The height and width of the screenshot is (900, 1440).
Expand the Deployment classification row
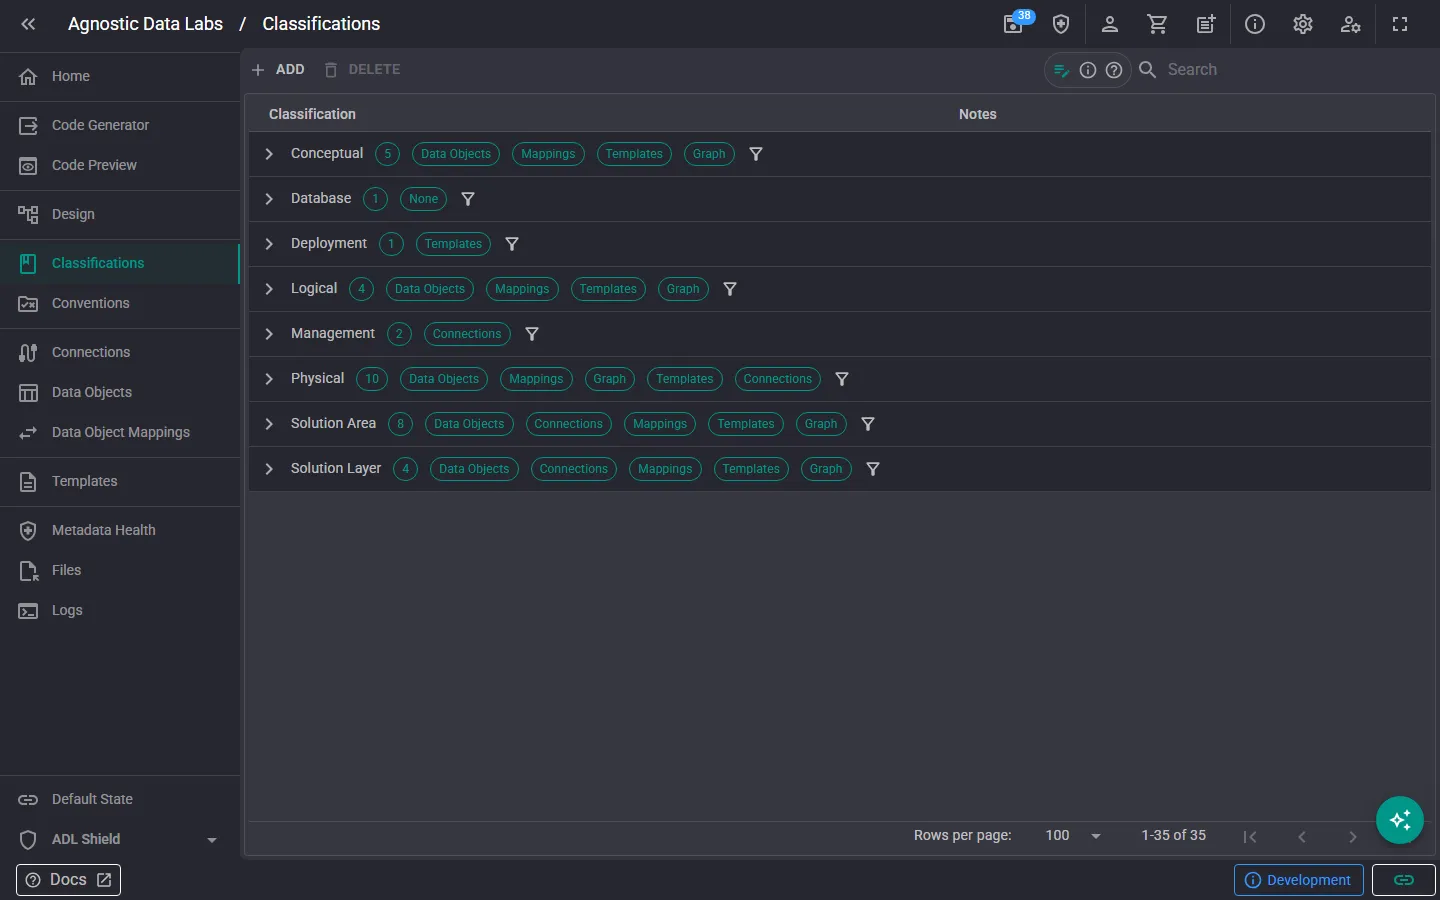coord(269,244)
